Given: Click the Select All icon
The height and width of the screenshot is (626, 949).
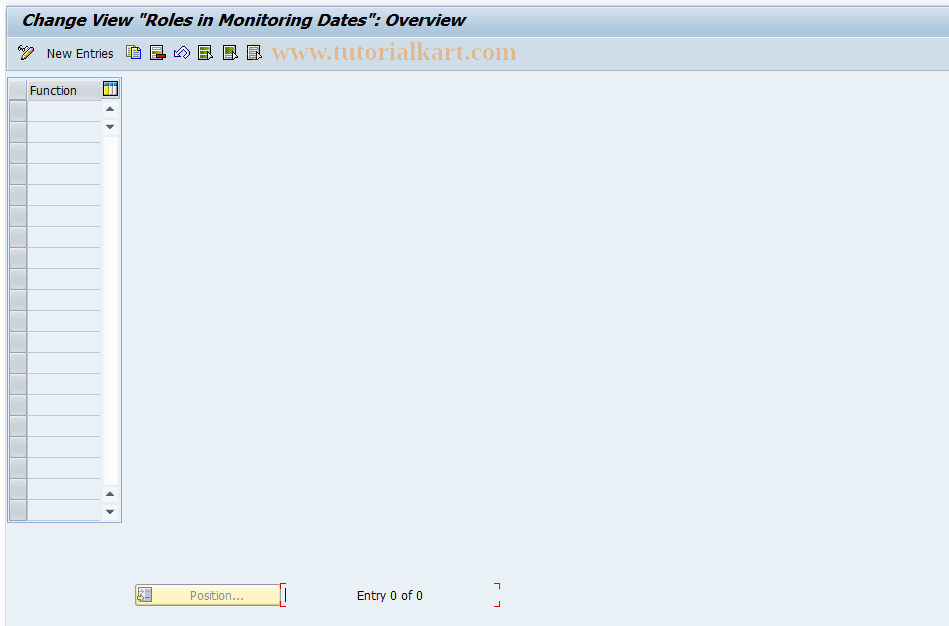Looking at the screenshot, I should tap(206, 53).
